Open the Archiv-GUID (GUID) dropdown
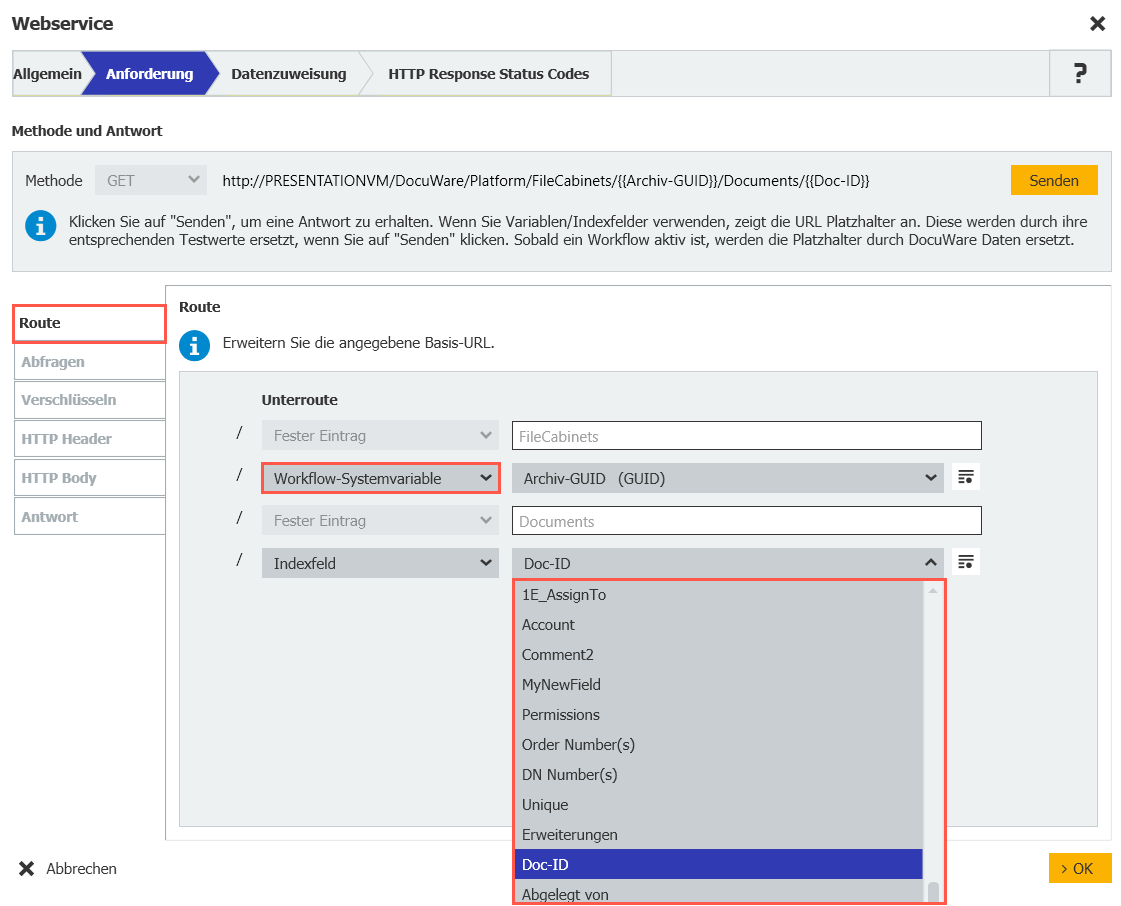This screenshot has height=906, width=1121. 727,479
